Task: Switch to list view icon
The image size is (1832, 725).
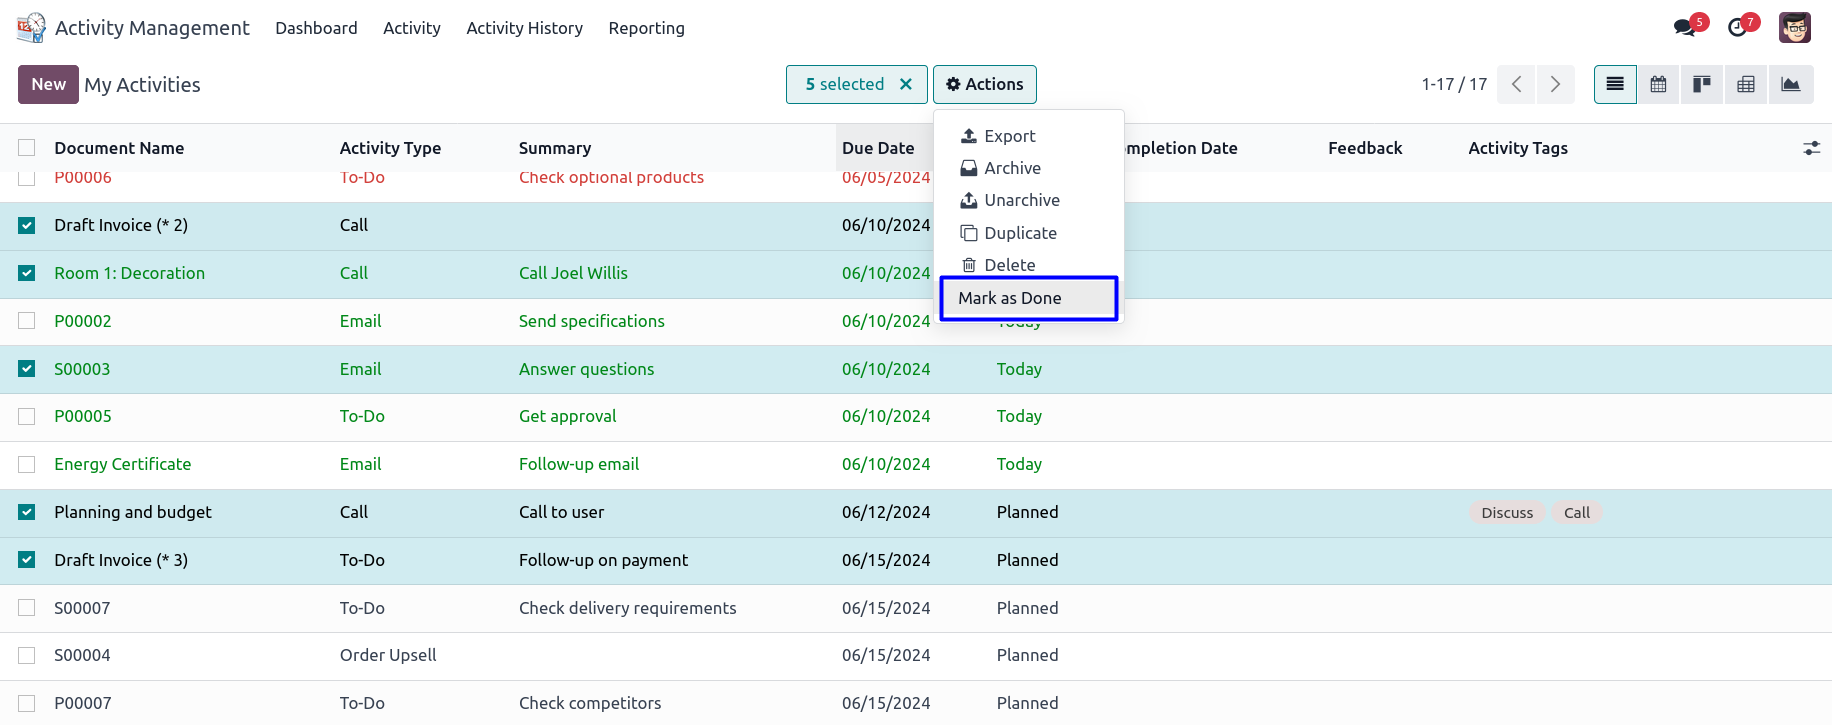Action: [x=1614, y=85]
